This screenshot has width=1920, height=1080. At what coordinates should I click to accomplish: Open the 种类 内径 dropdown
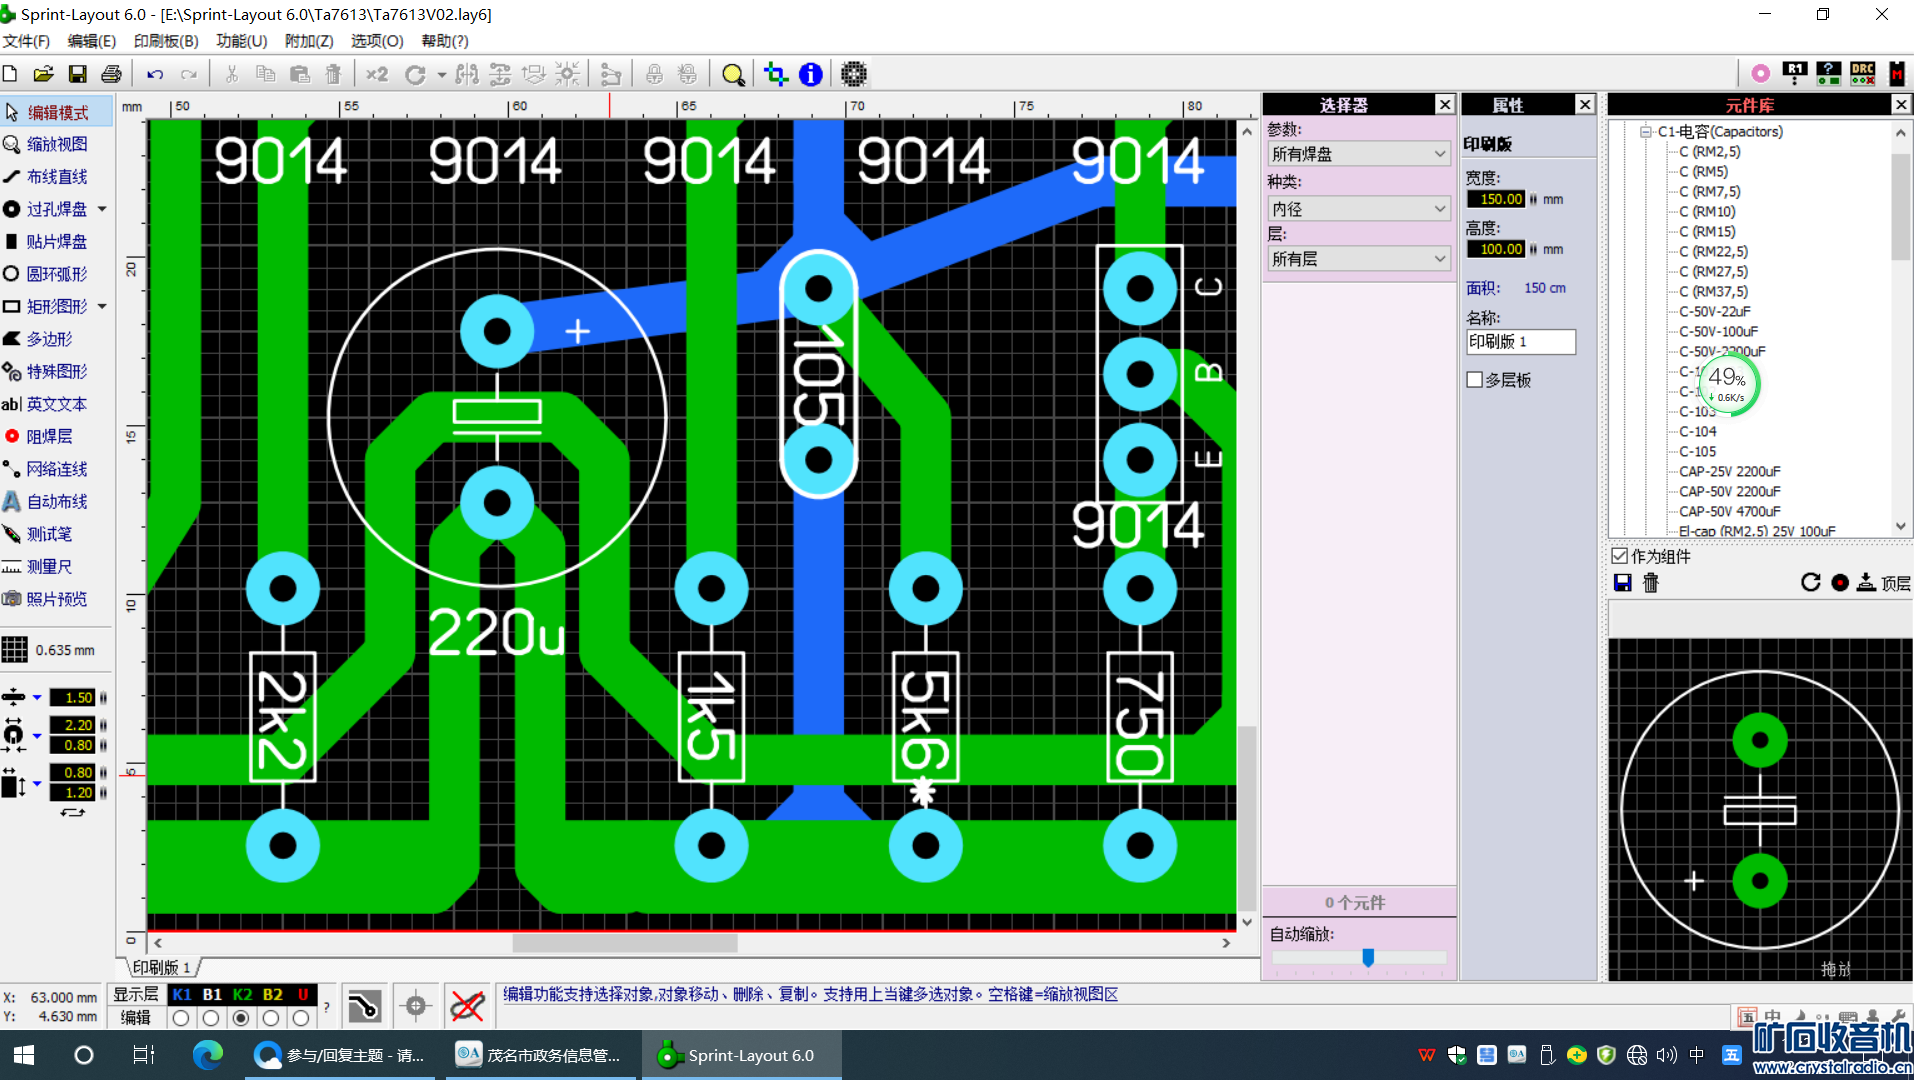click(x=1359, y=209)
